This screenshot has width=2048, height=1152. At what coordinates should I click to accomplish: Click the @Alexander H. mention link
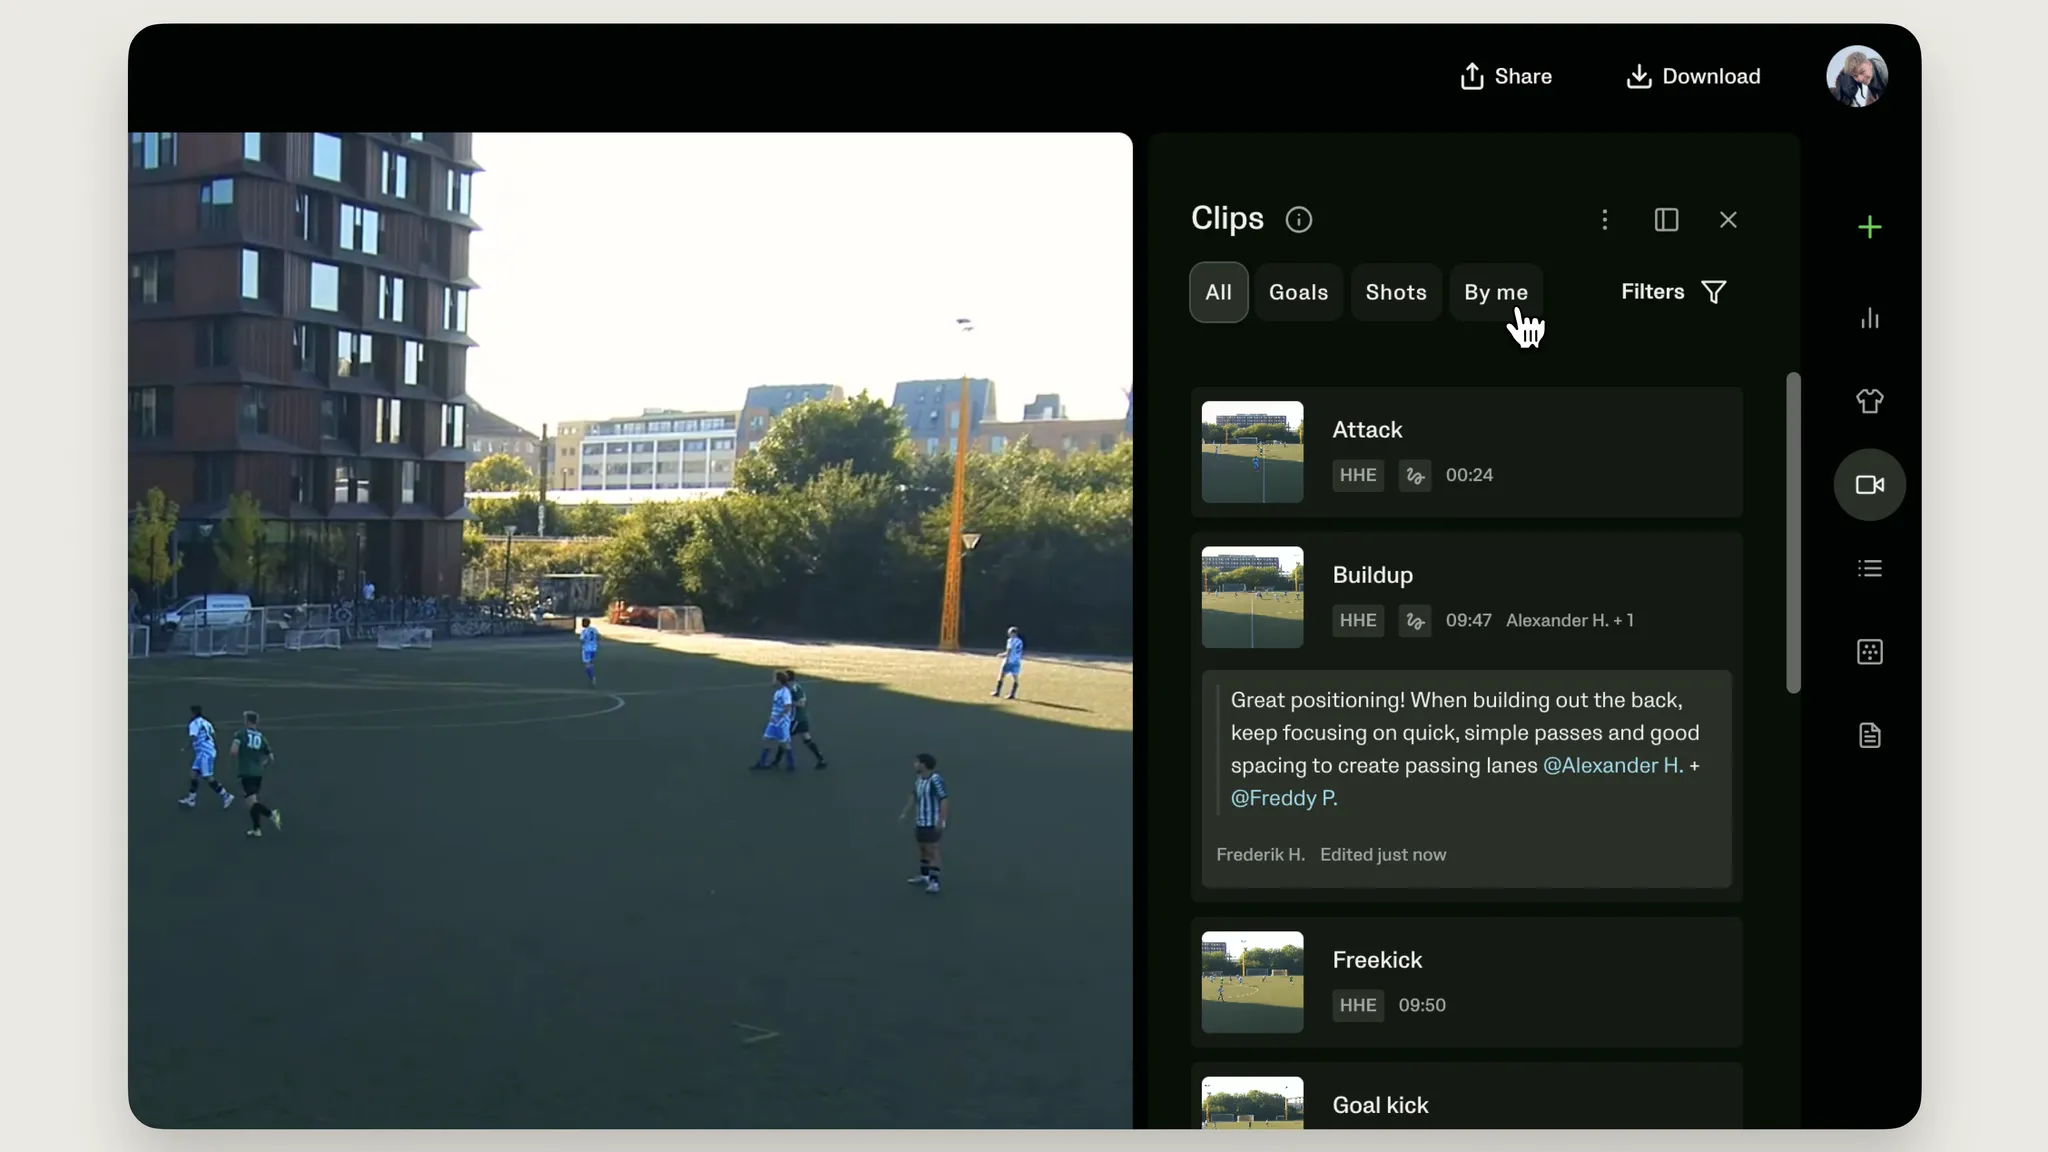point(1612,765)
